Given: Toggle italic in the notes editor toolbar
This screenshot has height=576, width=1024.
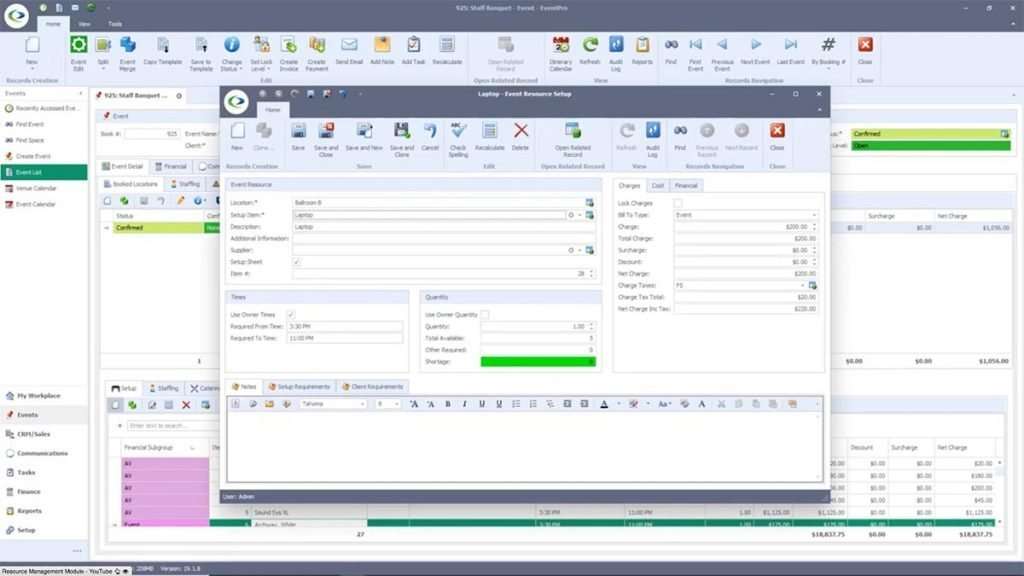Looking at the screenshot, I should [x=464, y=404].
